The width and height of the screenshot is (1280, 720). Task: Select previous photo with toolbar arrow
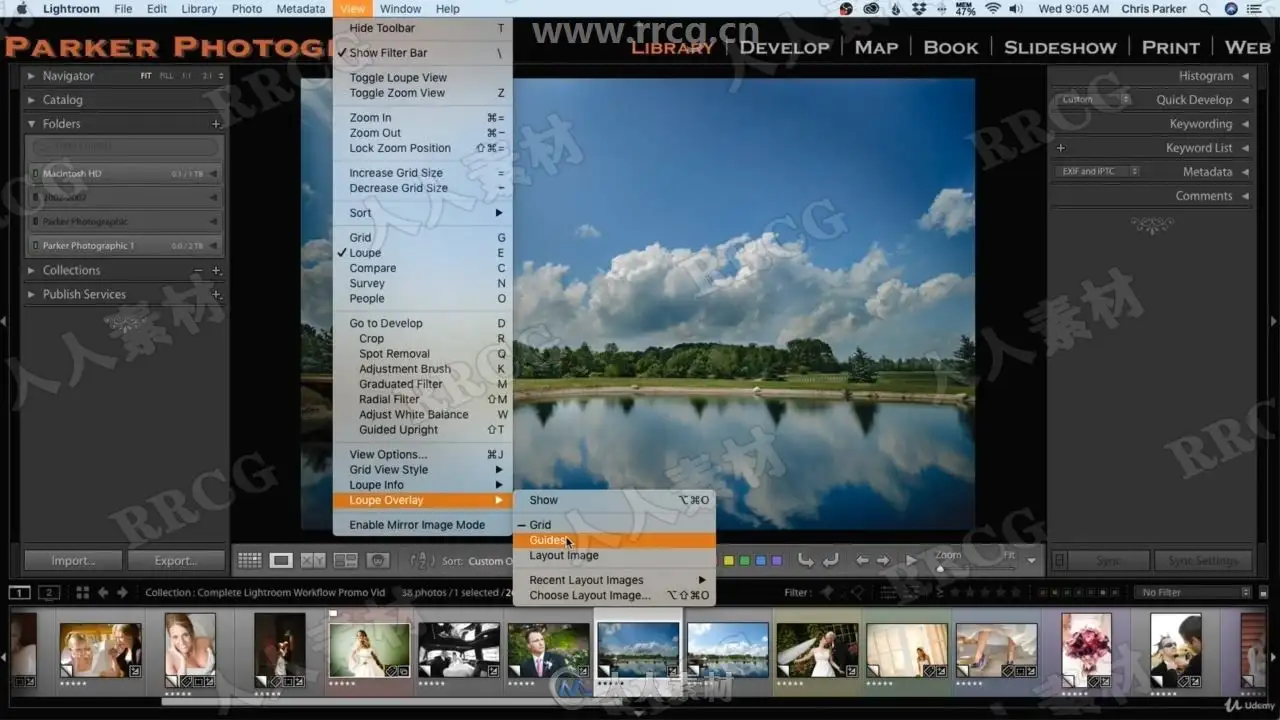[862, 561]
